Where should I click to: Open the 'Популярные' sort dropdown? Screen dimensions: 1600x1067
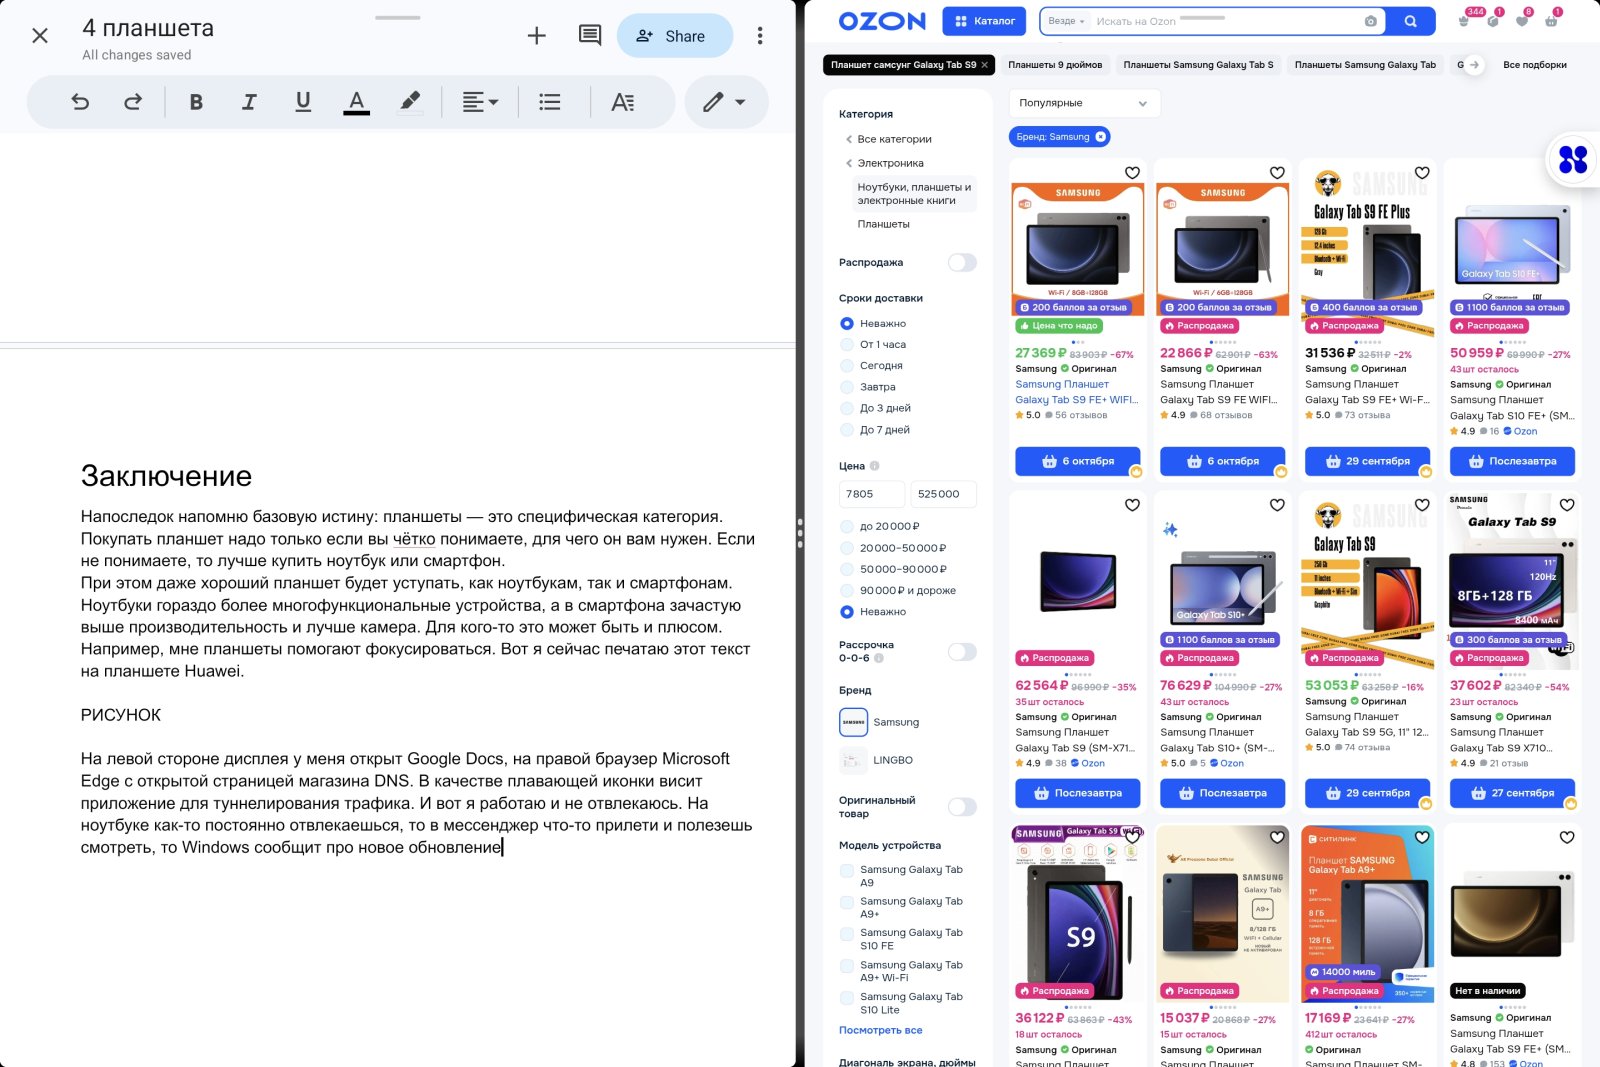click(1084, 103)
